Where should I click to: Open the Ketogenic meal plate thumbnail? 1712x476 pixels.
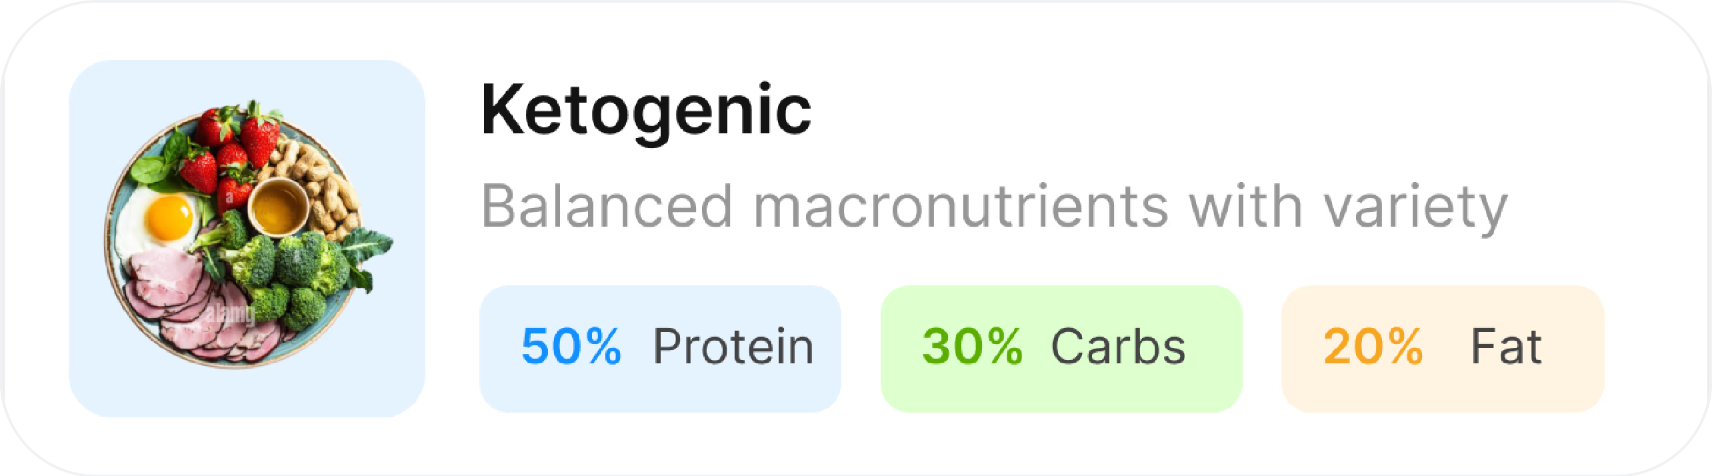pyautogui.click(x=247, y=238)
